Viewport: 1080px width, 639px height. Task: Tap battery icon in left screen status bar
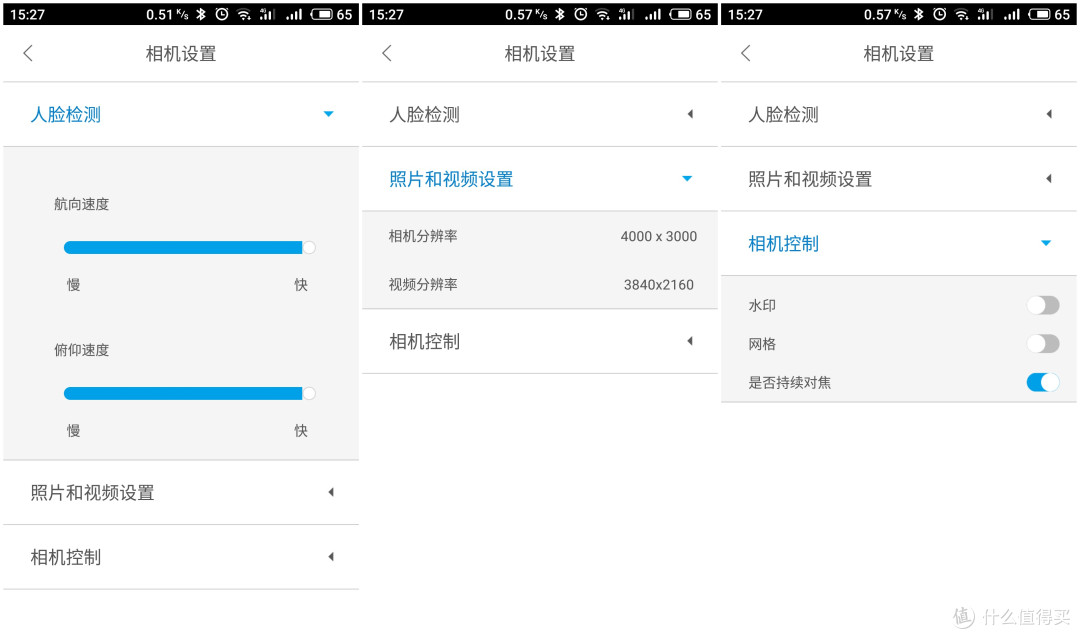point(322,14)
